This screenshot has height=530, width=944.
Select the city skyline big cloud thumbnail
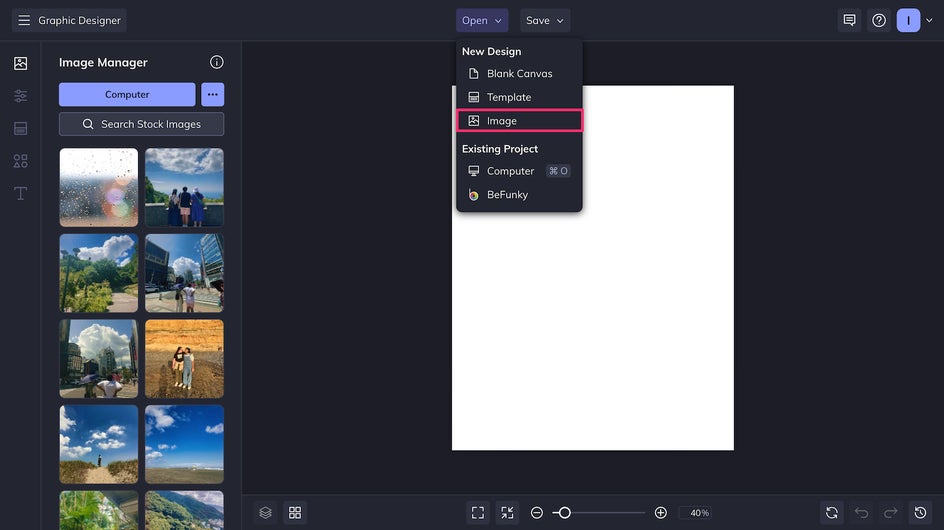[x=99, y=358]
